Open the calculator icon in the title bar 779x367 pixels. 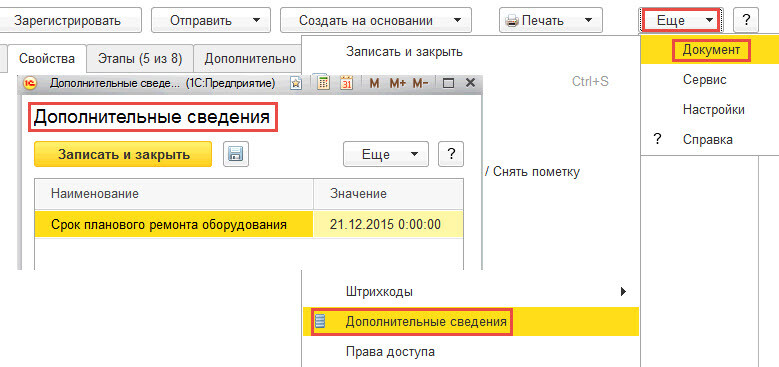pos(324,83)
